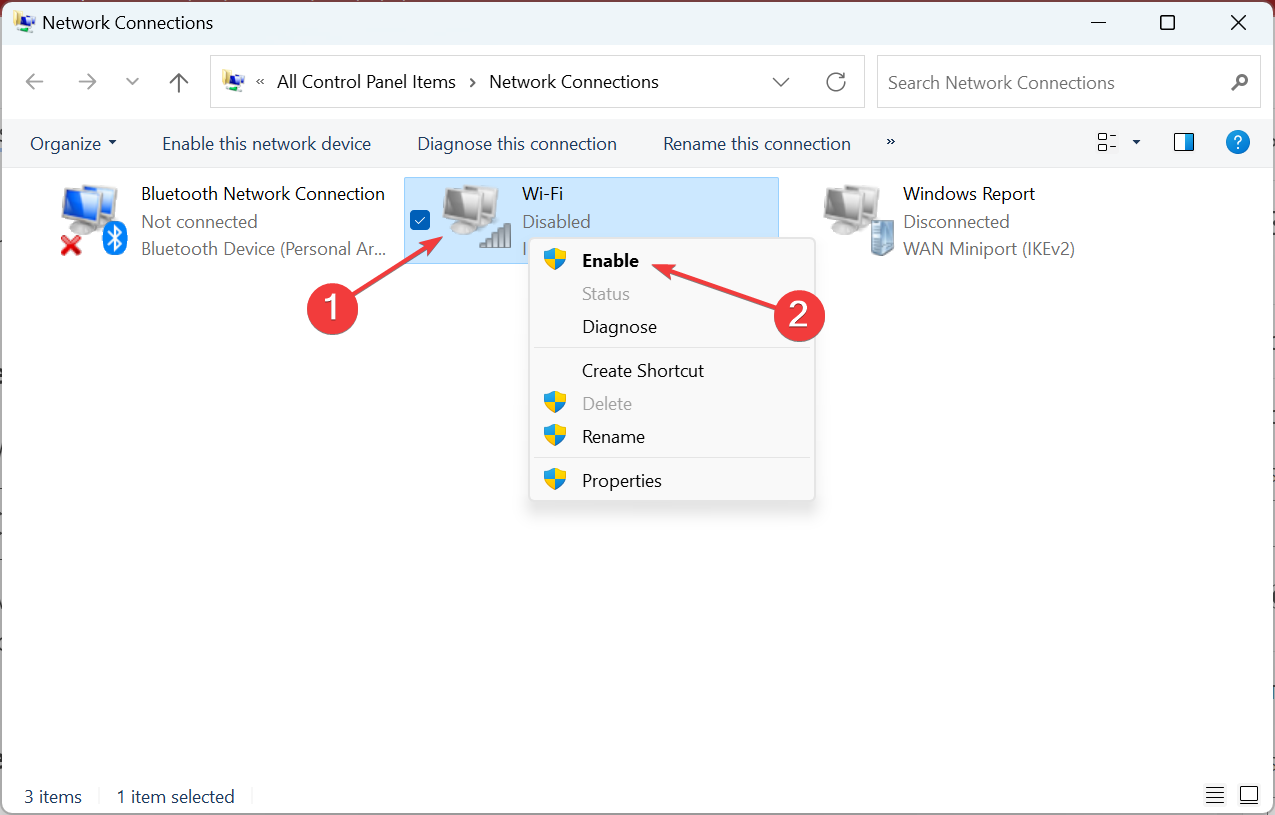Toggle the preview pane
The image size is (1275, 815).
click(1184, 143)
